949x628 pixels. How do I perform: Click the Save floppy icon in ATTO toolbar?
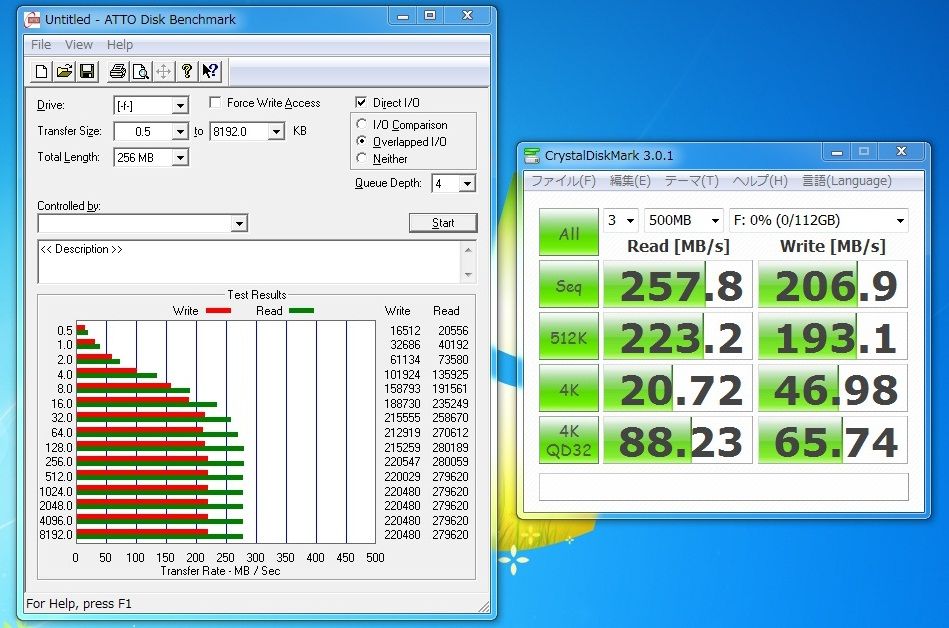click(x=87, y=71)
